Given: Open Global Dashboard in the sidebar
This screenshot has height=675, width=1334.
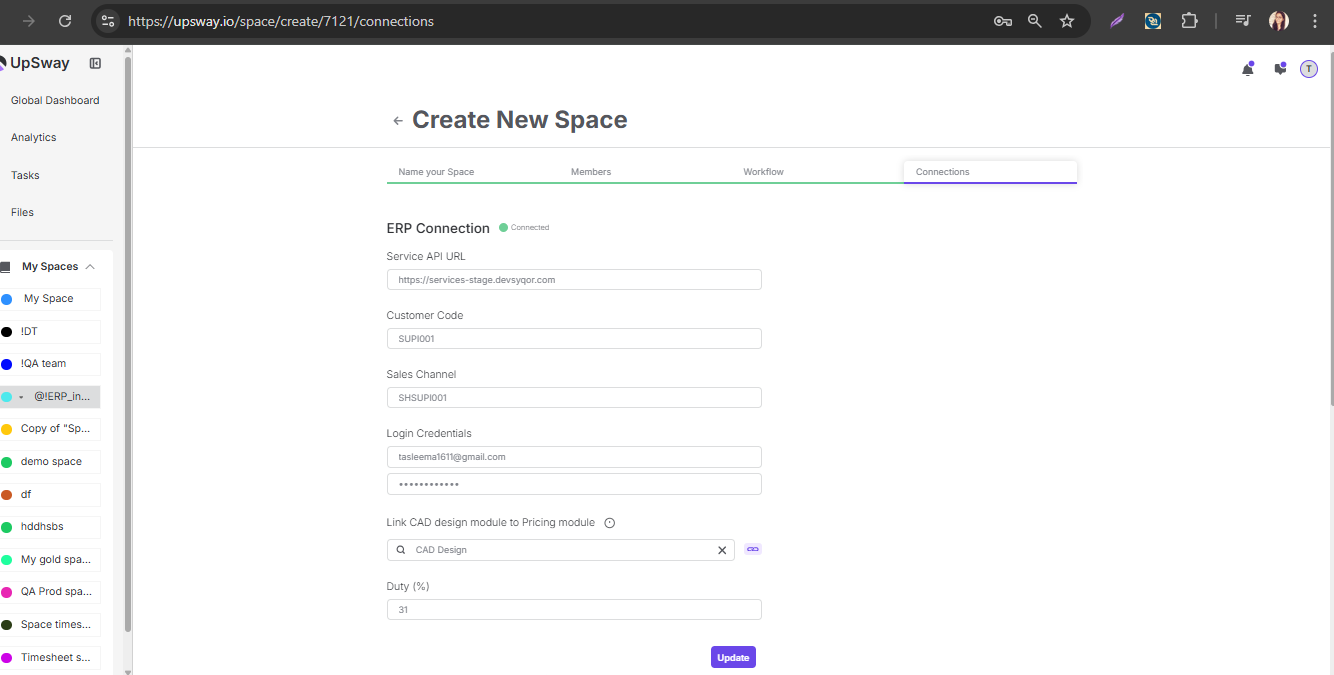Looking at the screenshot, I should 55,100.
